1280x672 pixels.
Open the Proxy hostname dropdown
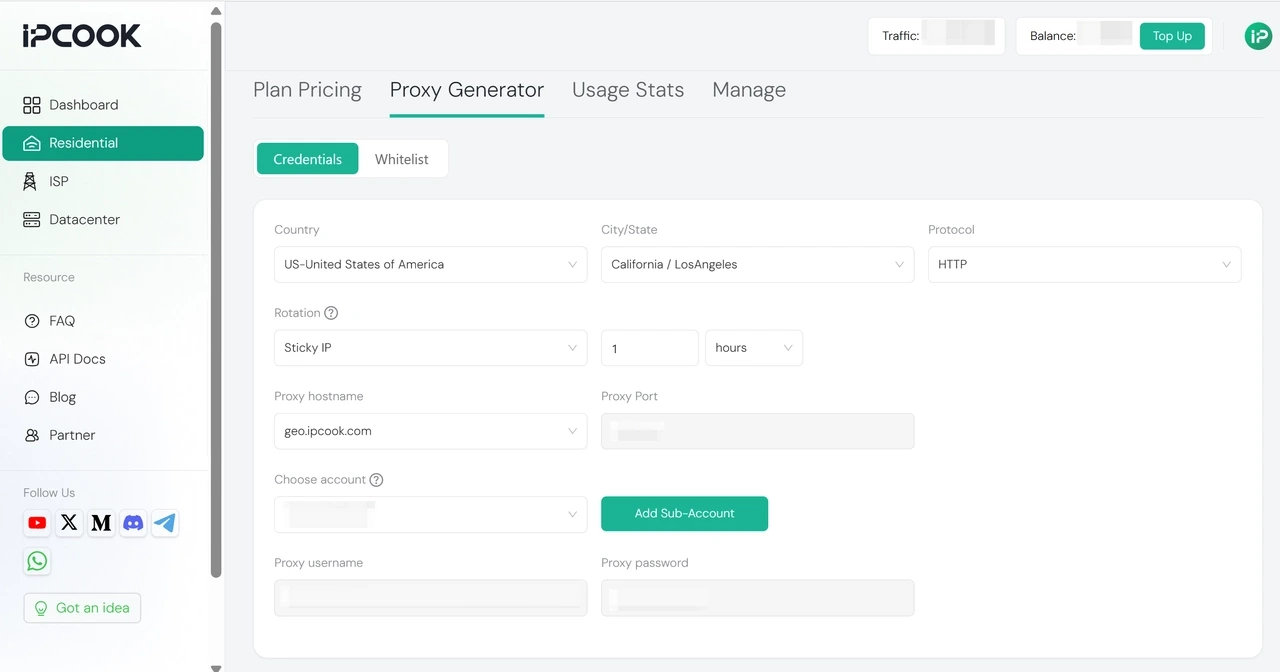(x=431, y=431)
